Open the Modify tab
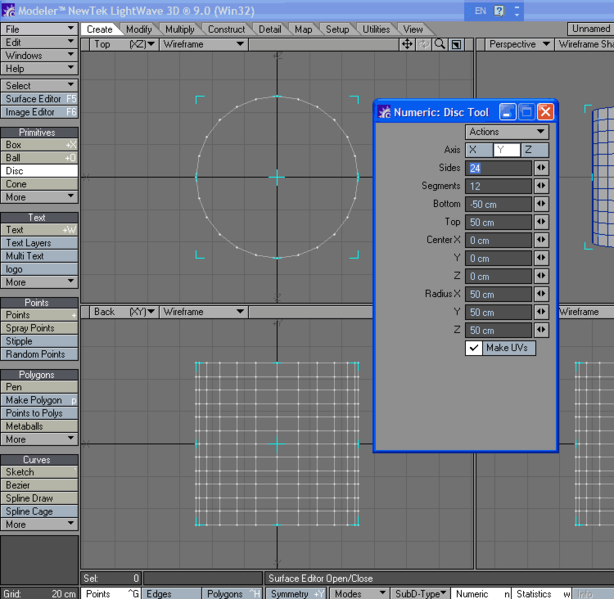The width and height of the screenshot is (614, 599). tap(139, 29)
